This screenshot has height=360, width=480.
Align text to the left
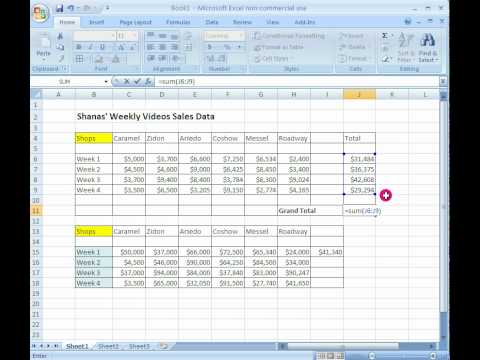pos(151,47)
